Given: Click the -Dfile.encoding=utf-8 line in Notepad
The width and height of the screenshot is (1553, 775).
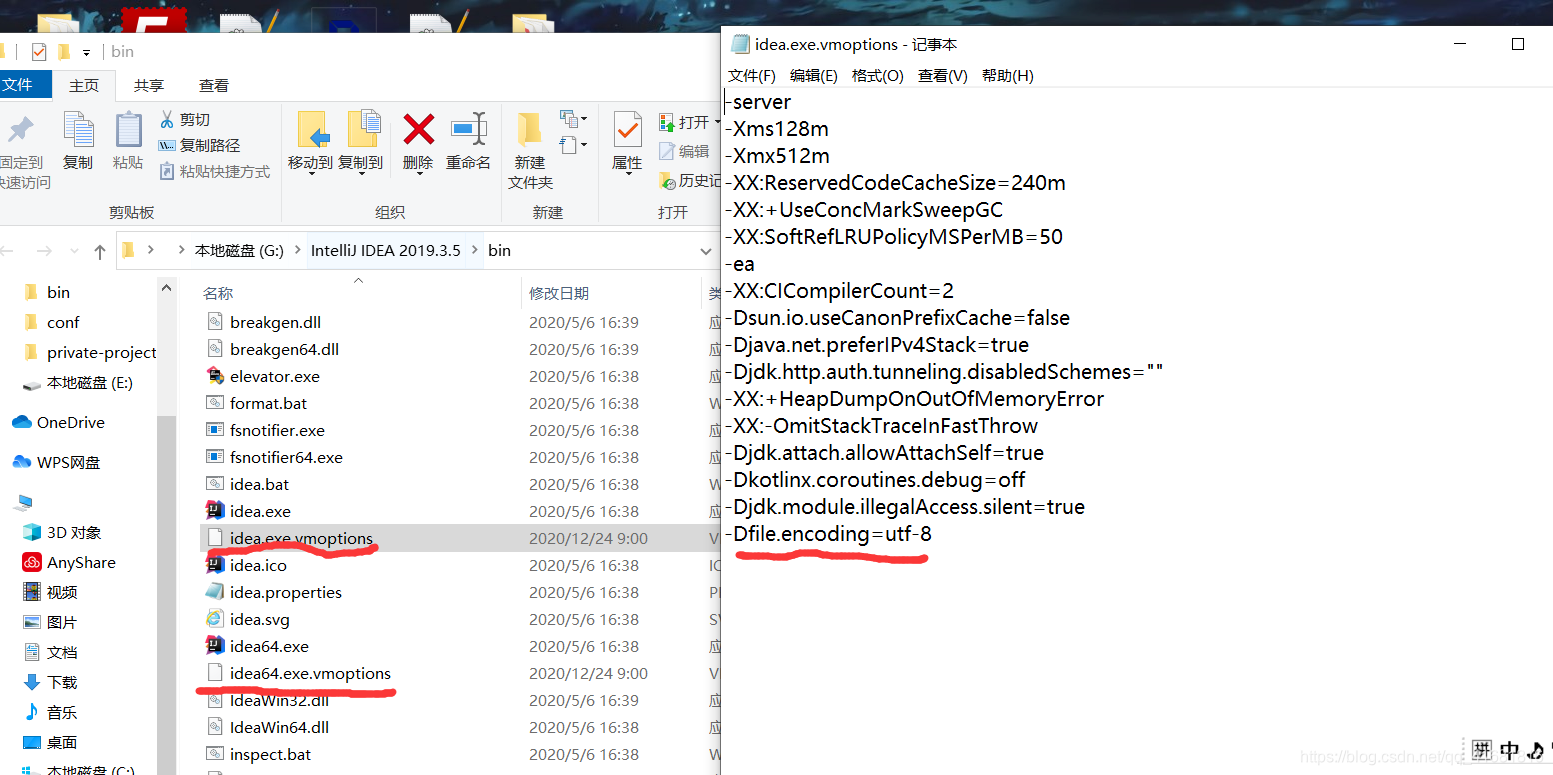Looking at the screenshot, I should tap(829, 533).
